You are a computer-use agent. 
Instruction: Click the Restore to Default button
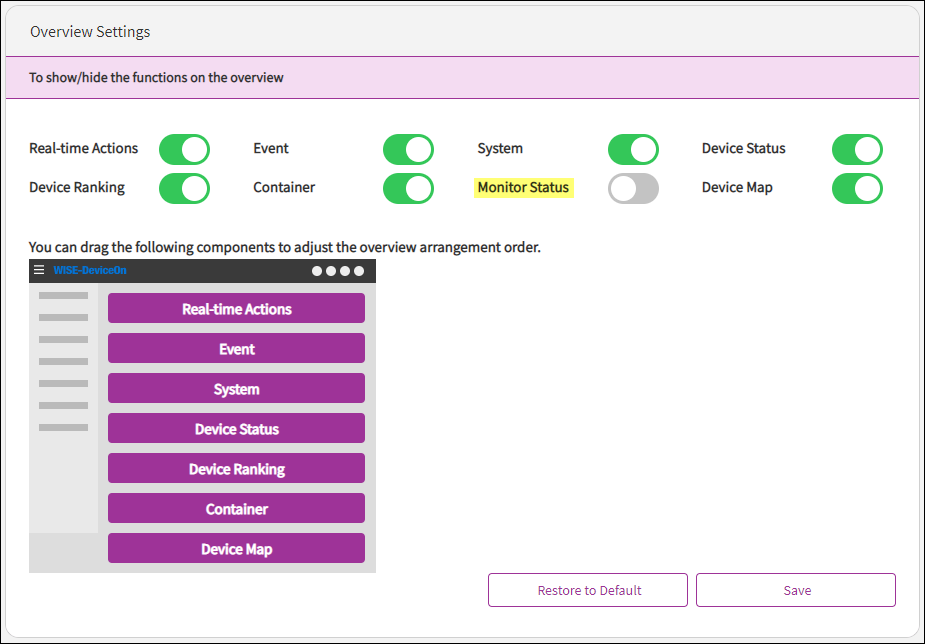point(588,590)
